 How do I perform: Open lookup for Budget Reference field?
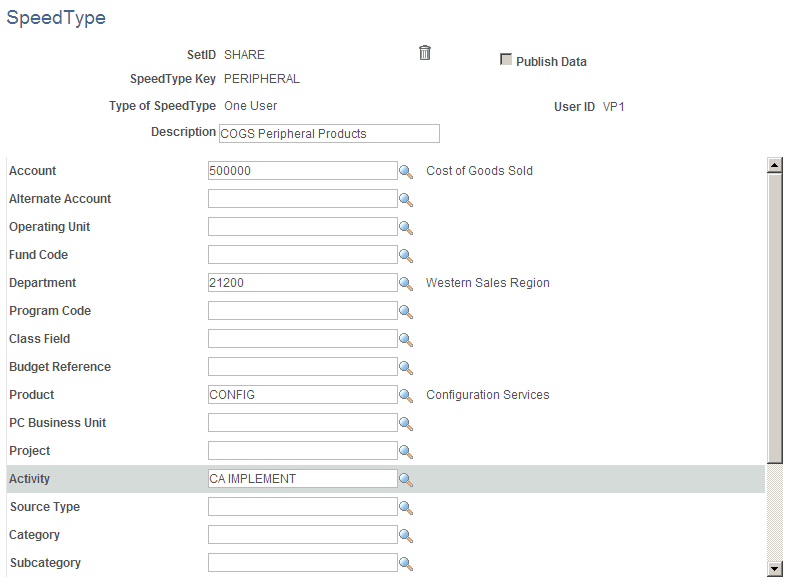[x=406, y=368]
